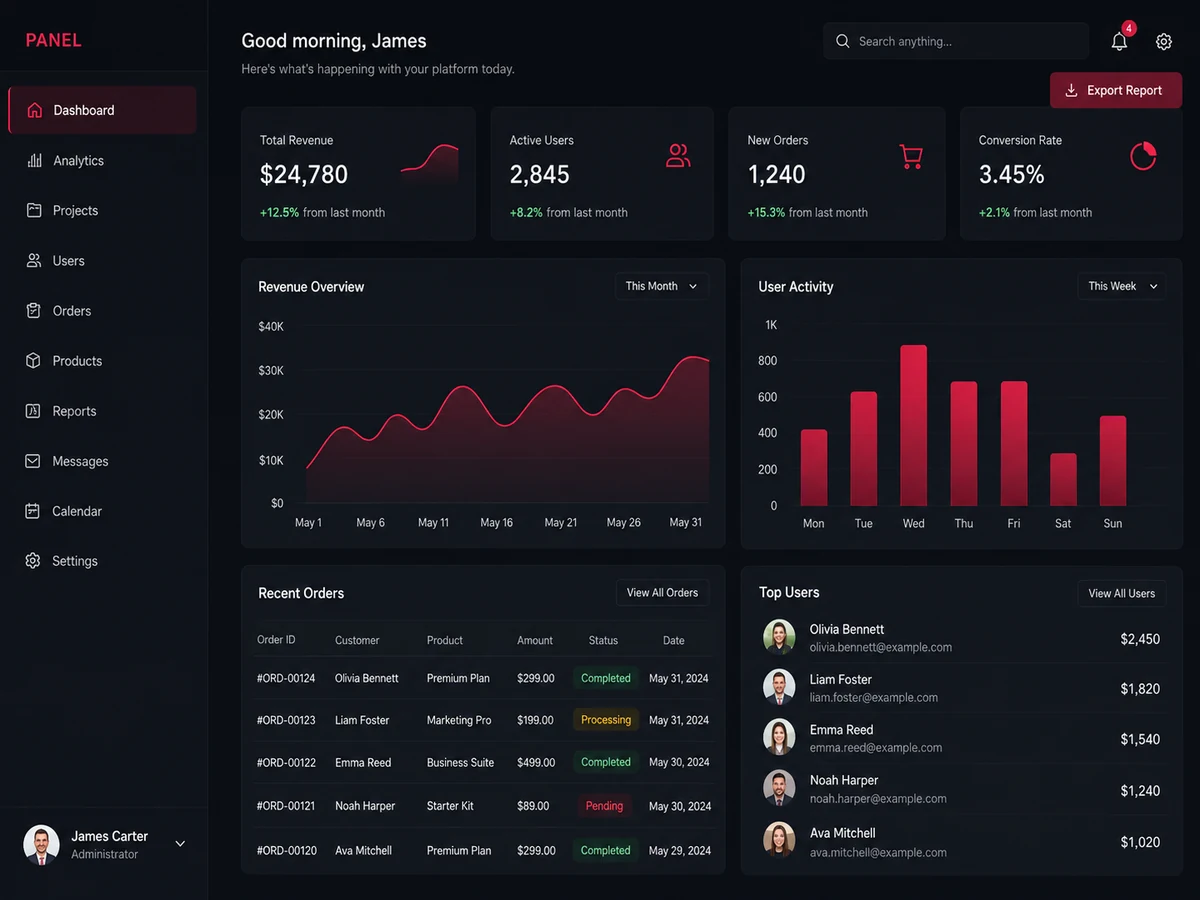The image size is (1200, 900).
Task: Click the Reports document icon
Action: 33,411
